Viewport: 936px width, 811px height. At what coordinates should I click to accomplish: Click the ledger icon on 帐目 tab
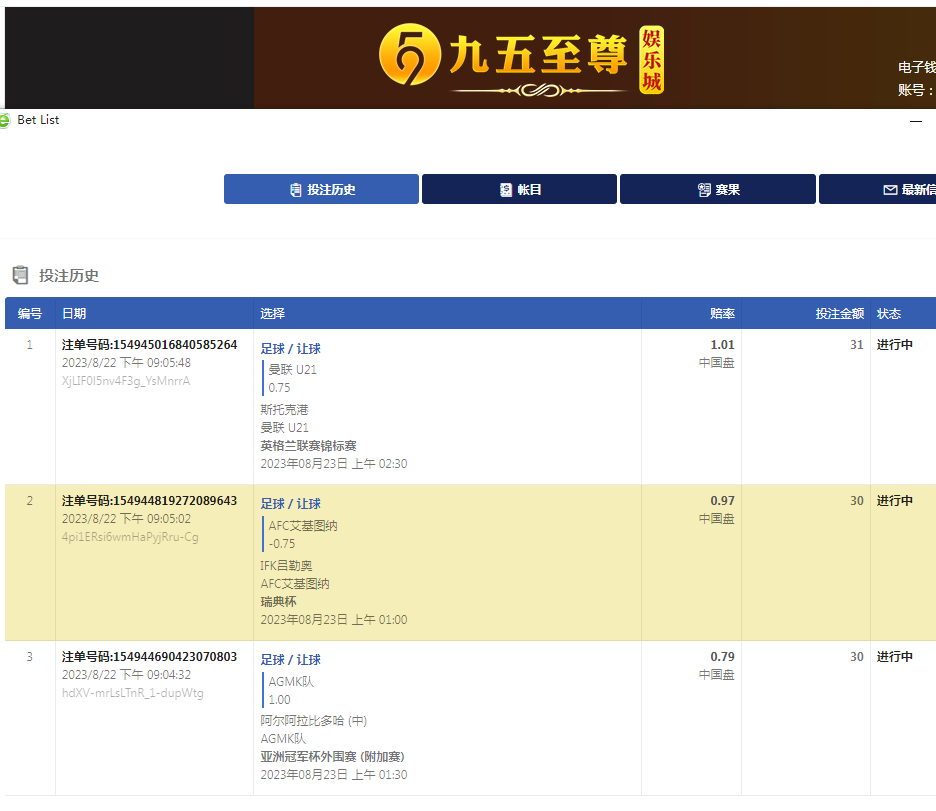506,190
